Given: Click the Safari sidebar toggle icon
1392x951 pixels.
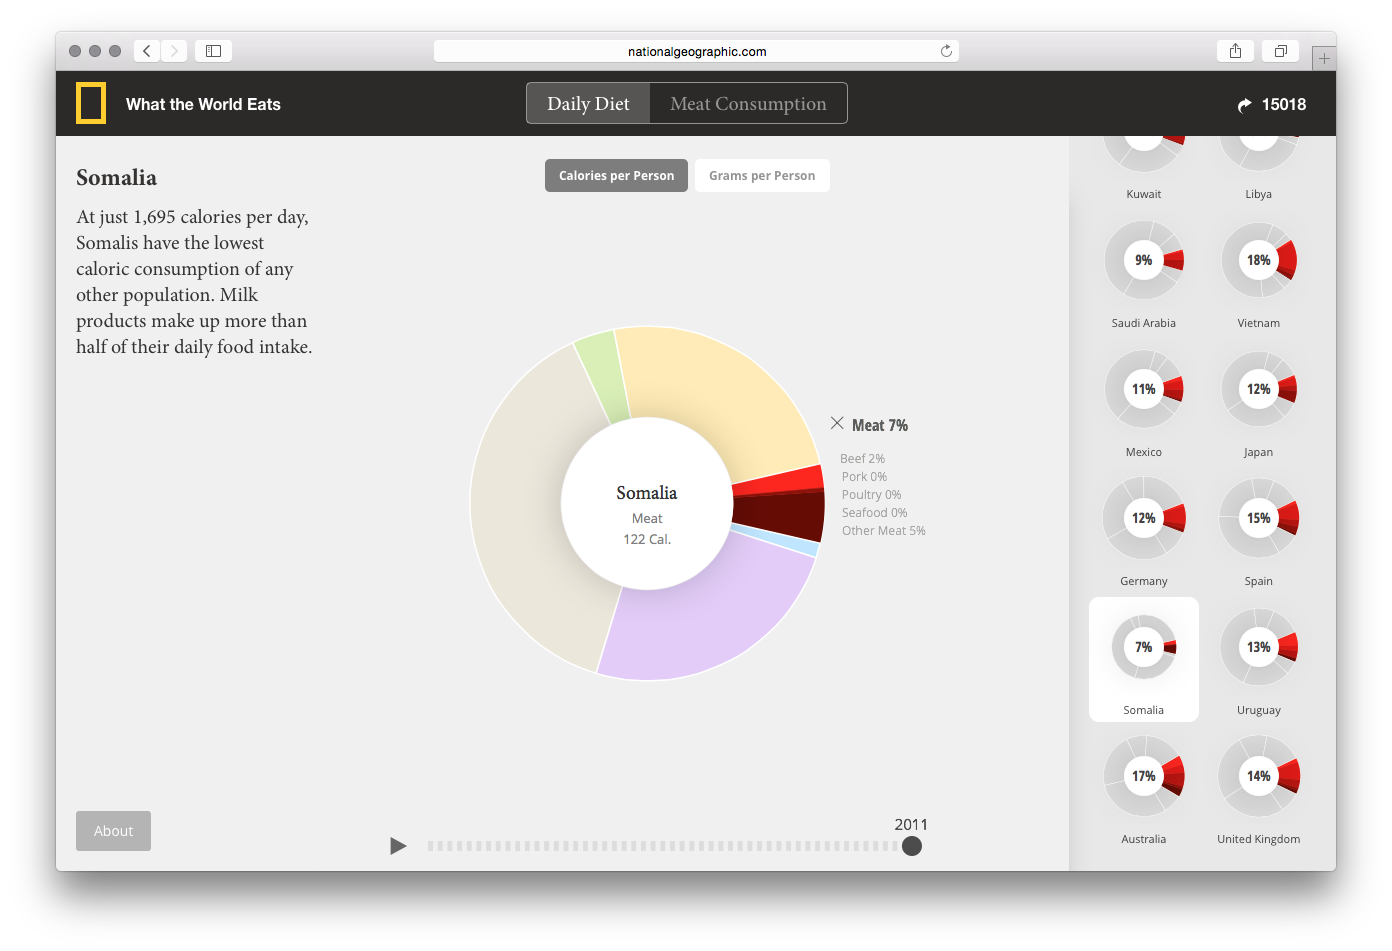Looking at the screenshot, I should [x=213, y=51].
